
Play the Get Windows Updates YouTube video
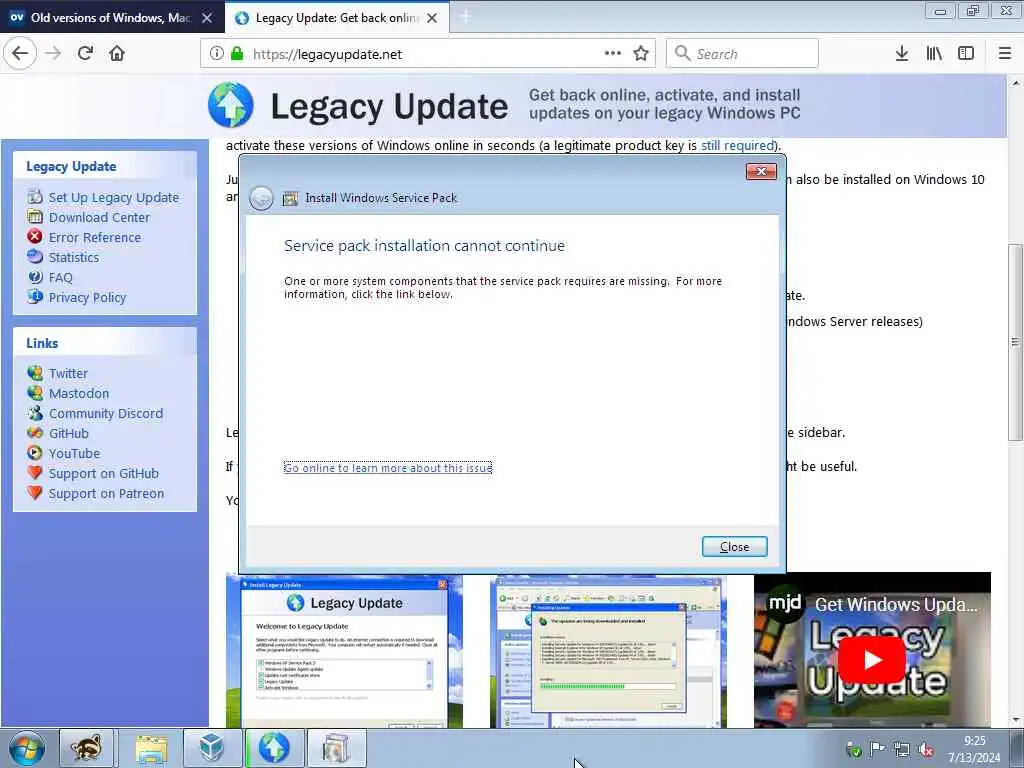click(x=872, y=660)
